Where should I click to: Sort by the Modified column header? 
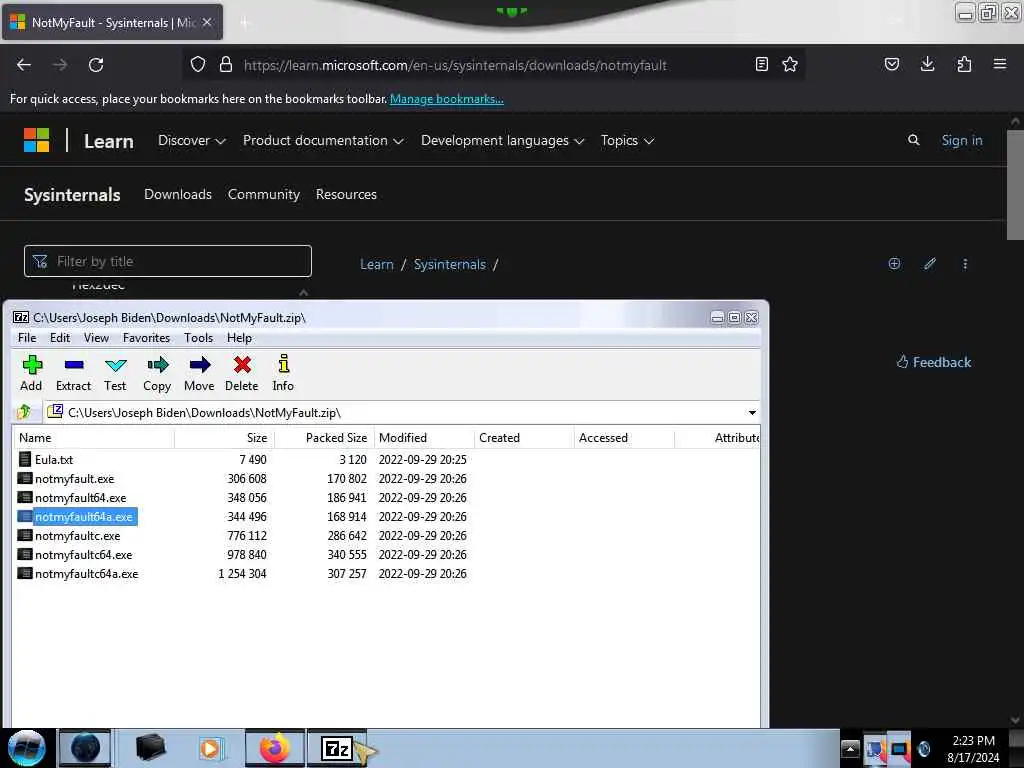(424, 438)
